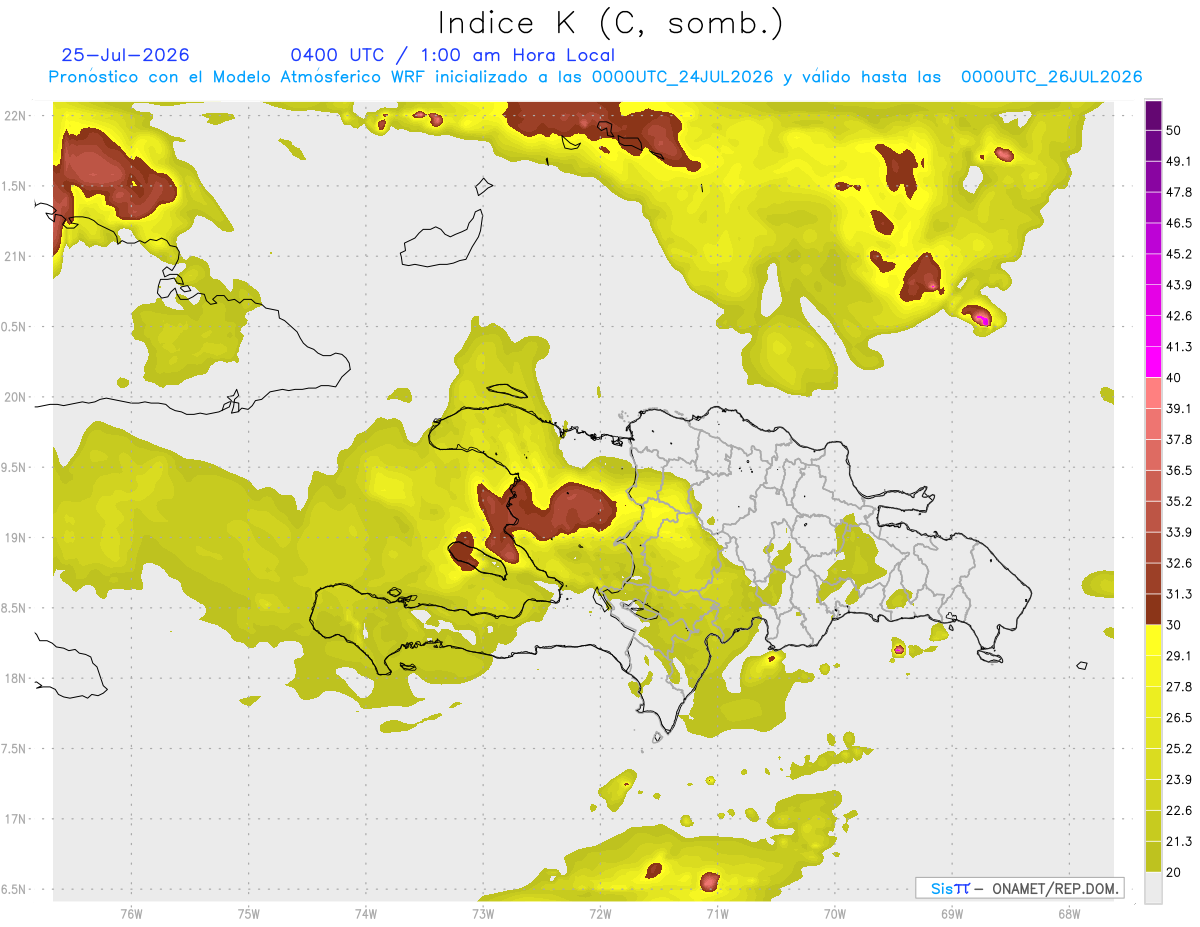Click color scale value "42.6"

(x=1179, y=316)
